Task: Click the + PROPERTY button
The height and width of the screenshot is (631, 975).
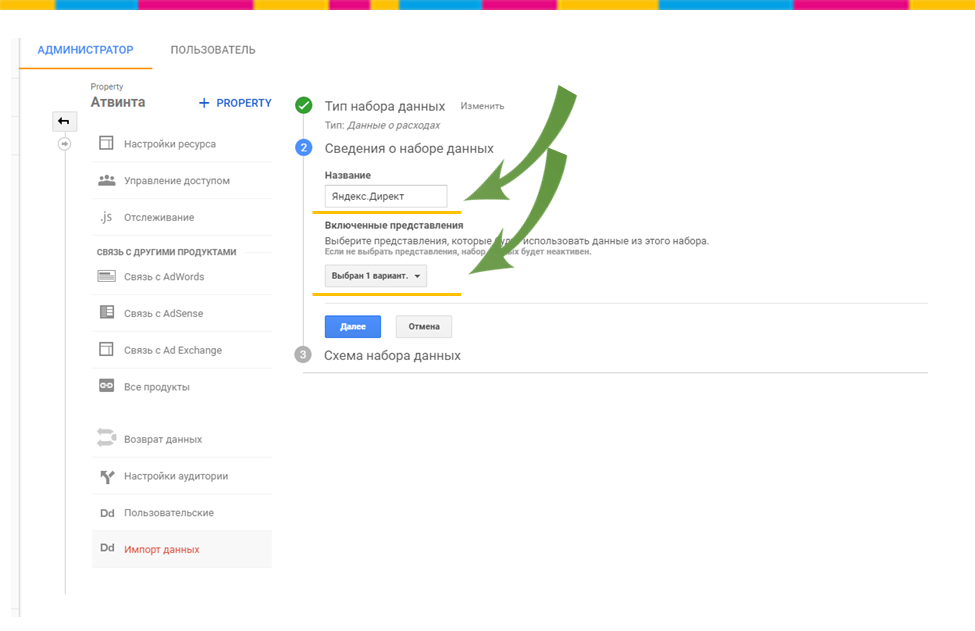Action: coord(235,103)
